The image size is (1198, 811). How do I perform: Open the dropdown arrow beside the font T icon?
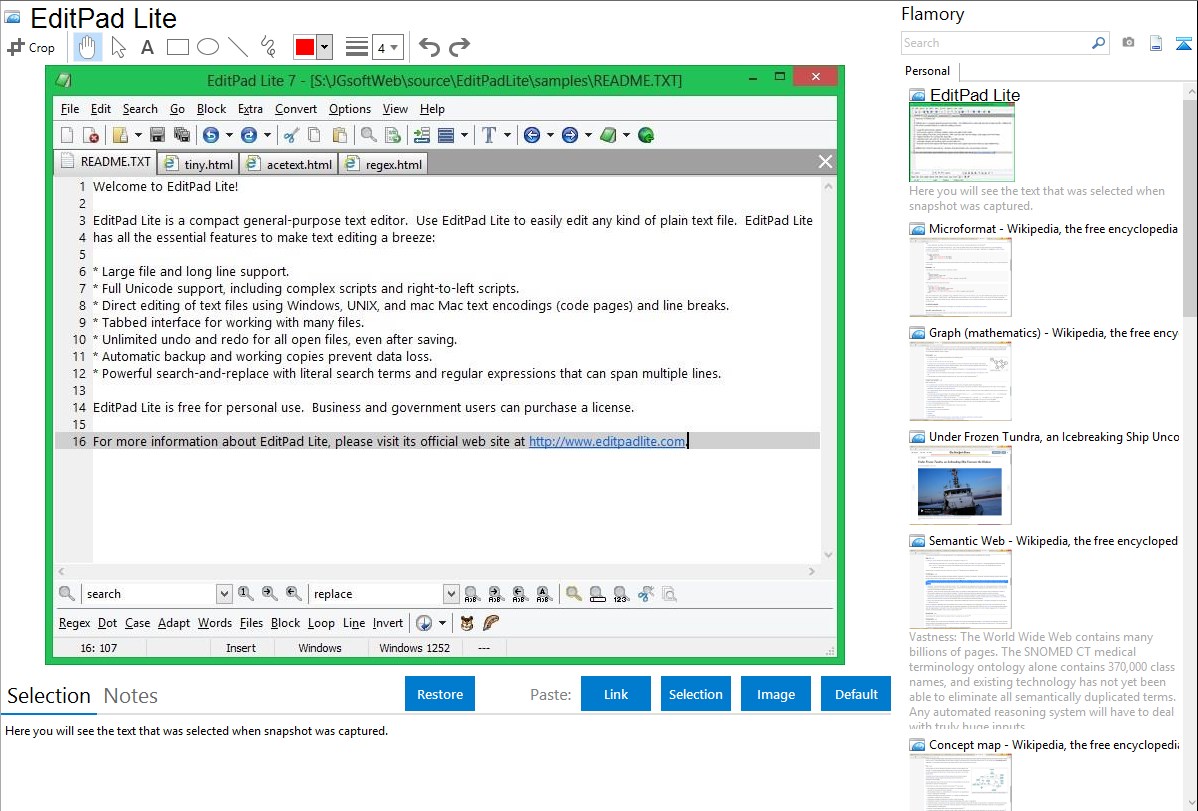coord(507,135)
